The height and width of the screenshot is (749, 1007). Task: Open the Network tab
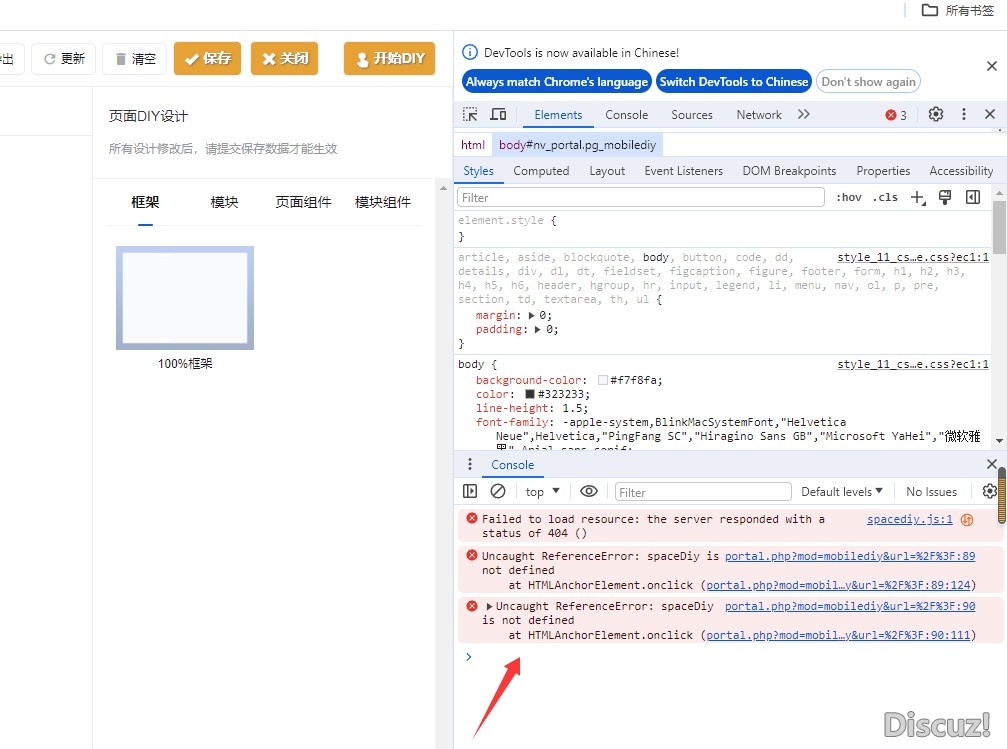(x=759, y=114)
